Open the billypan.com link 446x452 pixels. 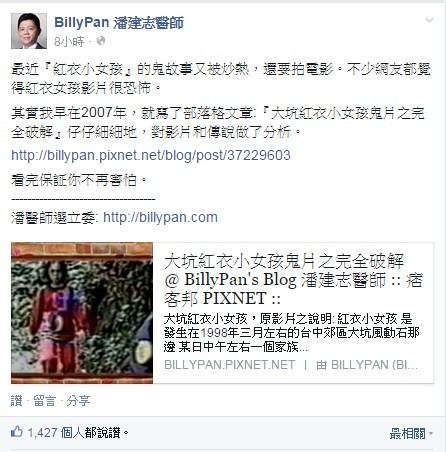(x=160, y=217)
